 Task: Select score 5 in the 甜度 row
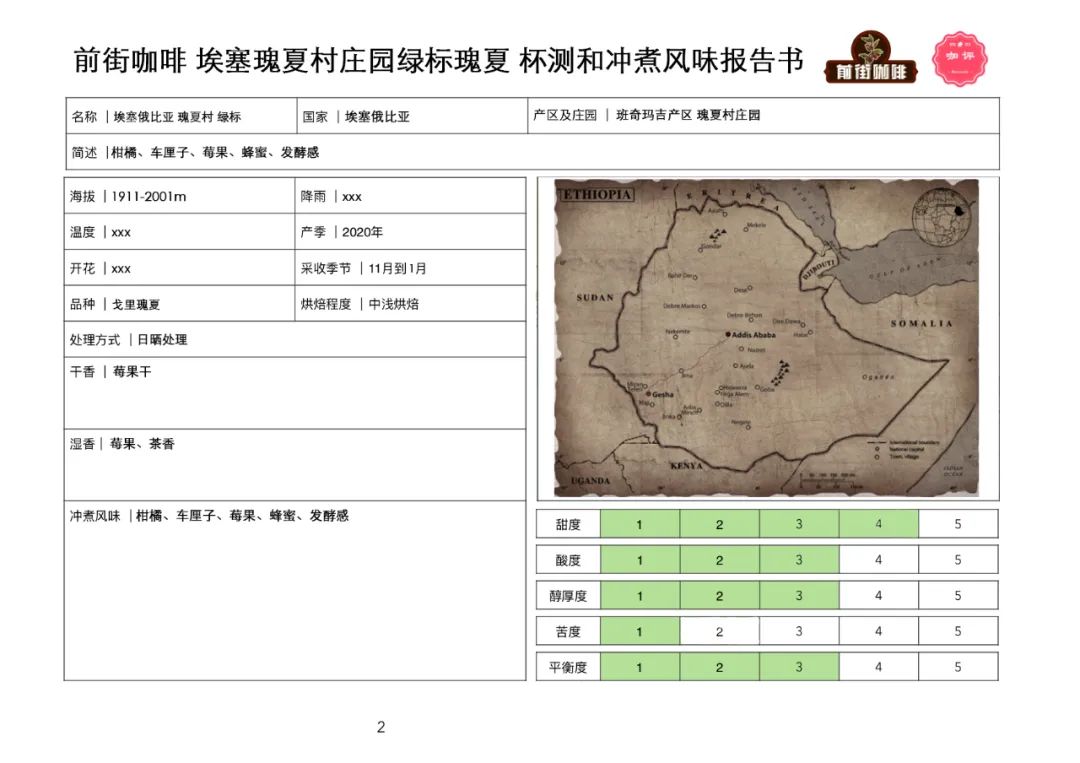[958, 524]
